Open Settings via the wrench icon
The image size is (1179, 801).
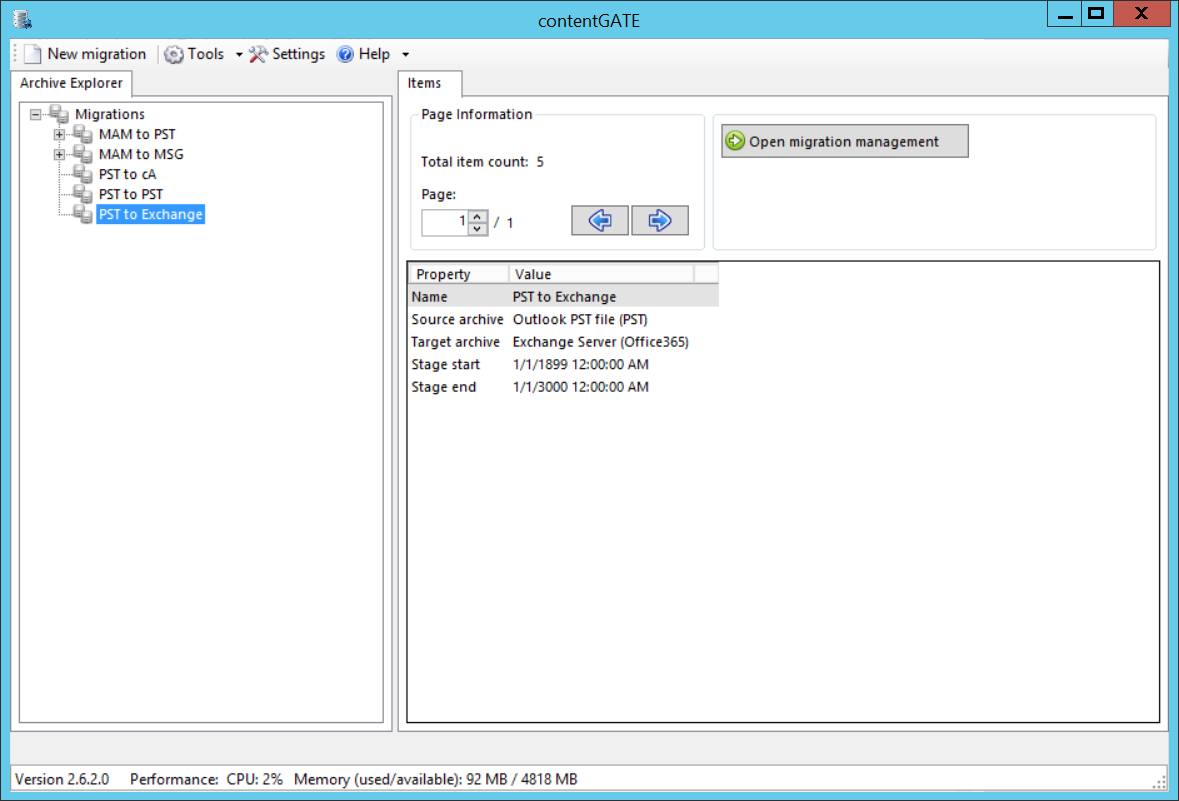(259, 54)
